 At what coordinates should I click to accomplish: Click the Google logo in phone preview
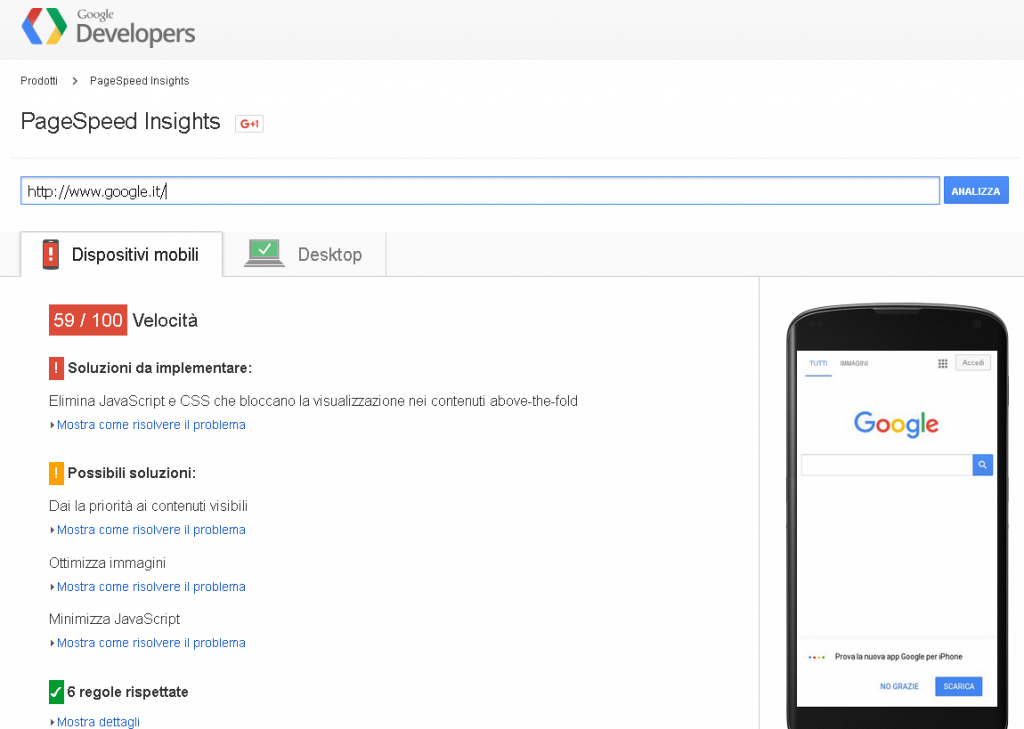(896, 424)
